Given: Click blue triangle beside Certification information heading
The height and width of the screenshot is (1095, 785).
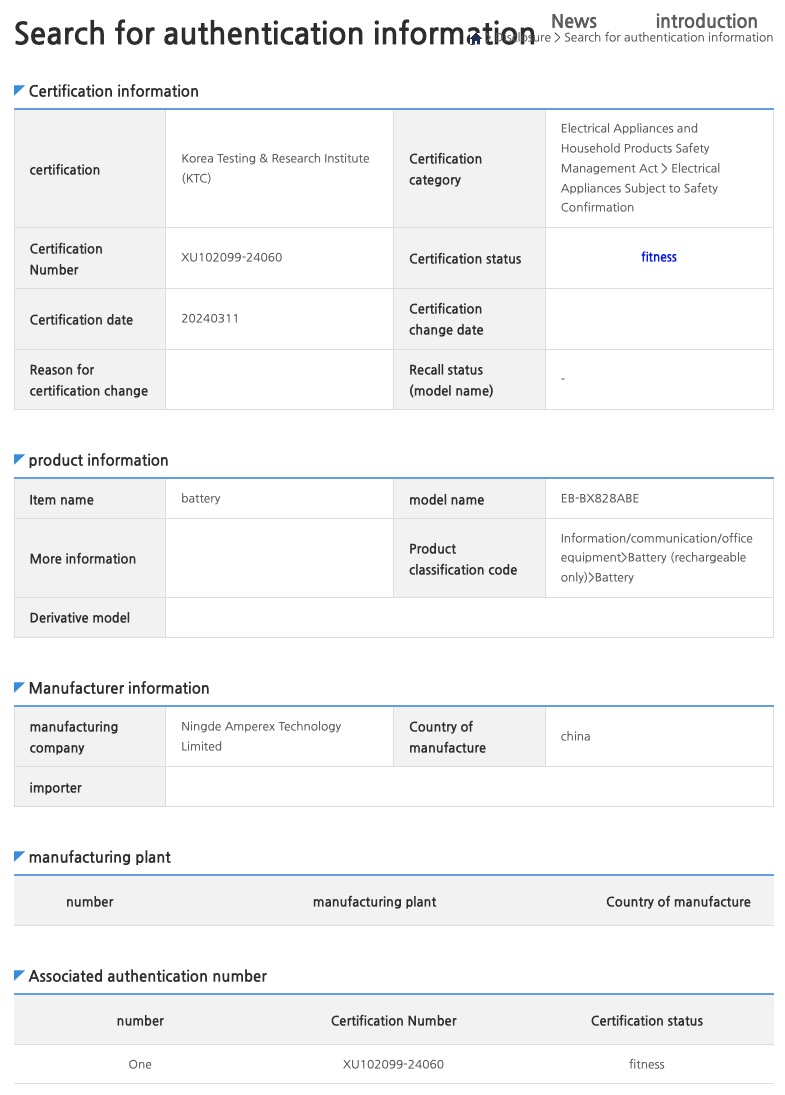Looking at the screenshot, I should coord(19,91).
